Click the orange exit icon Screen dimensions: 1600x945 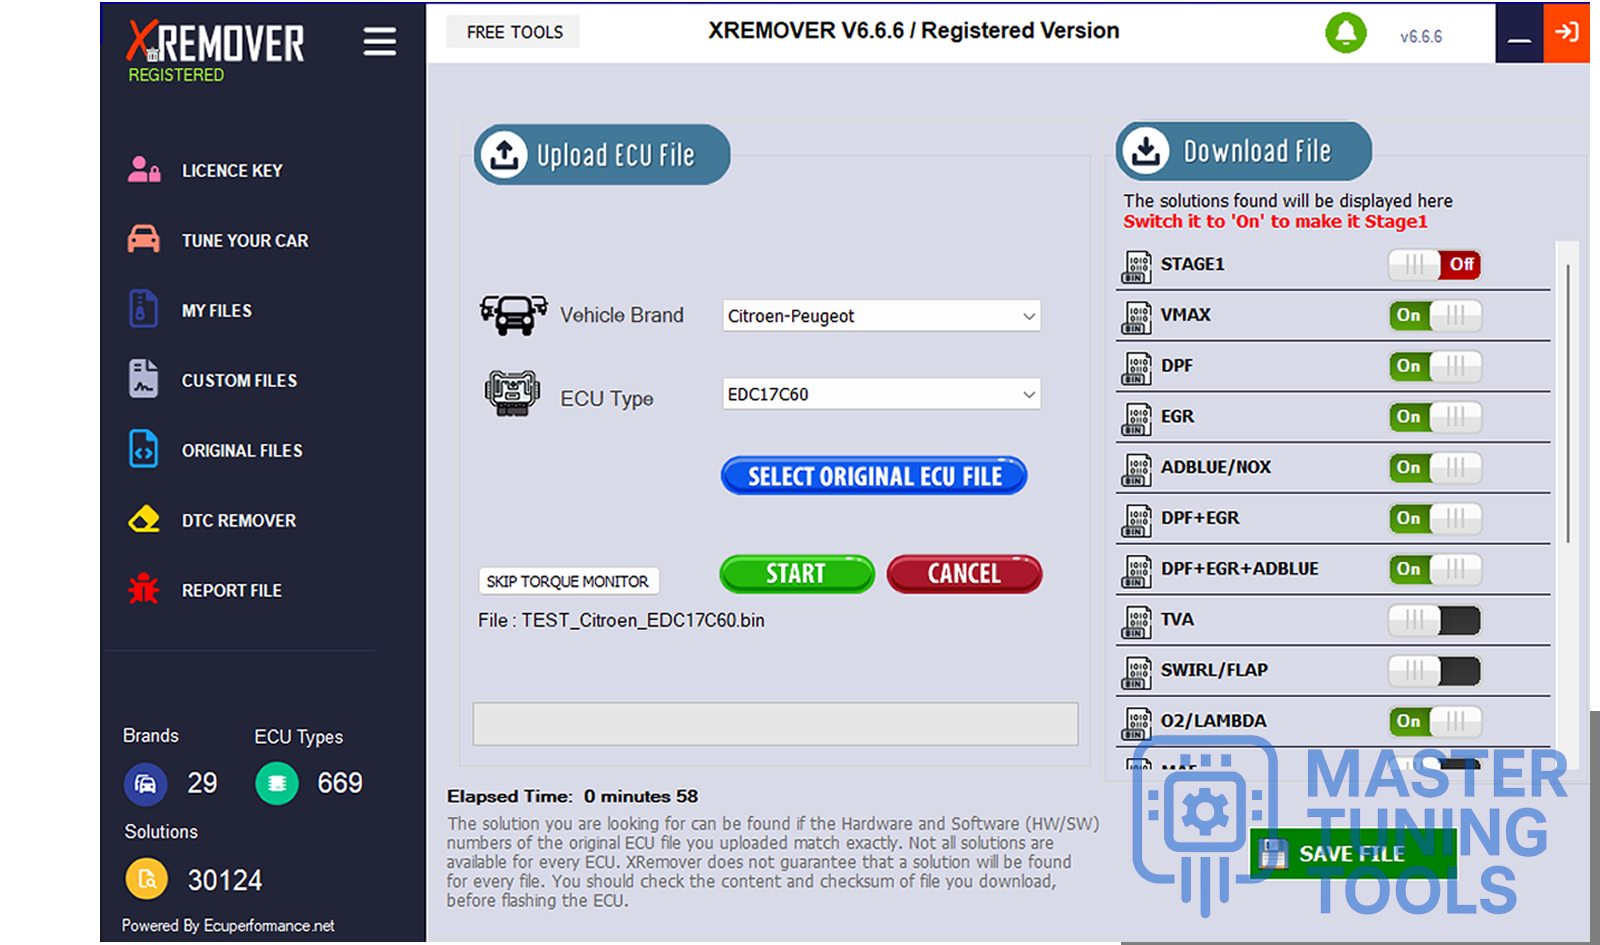1566,32
